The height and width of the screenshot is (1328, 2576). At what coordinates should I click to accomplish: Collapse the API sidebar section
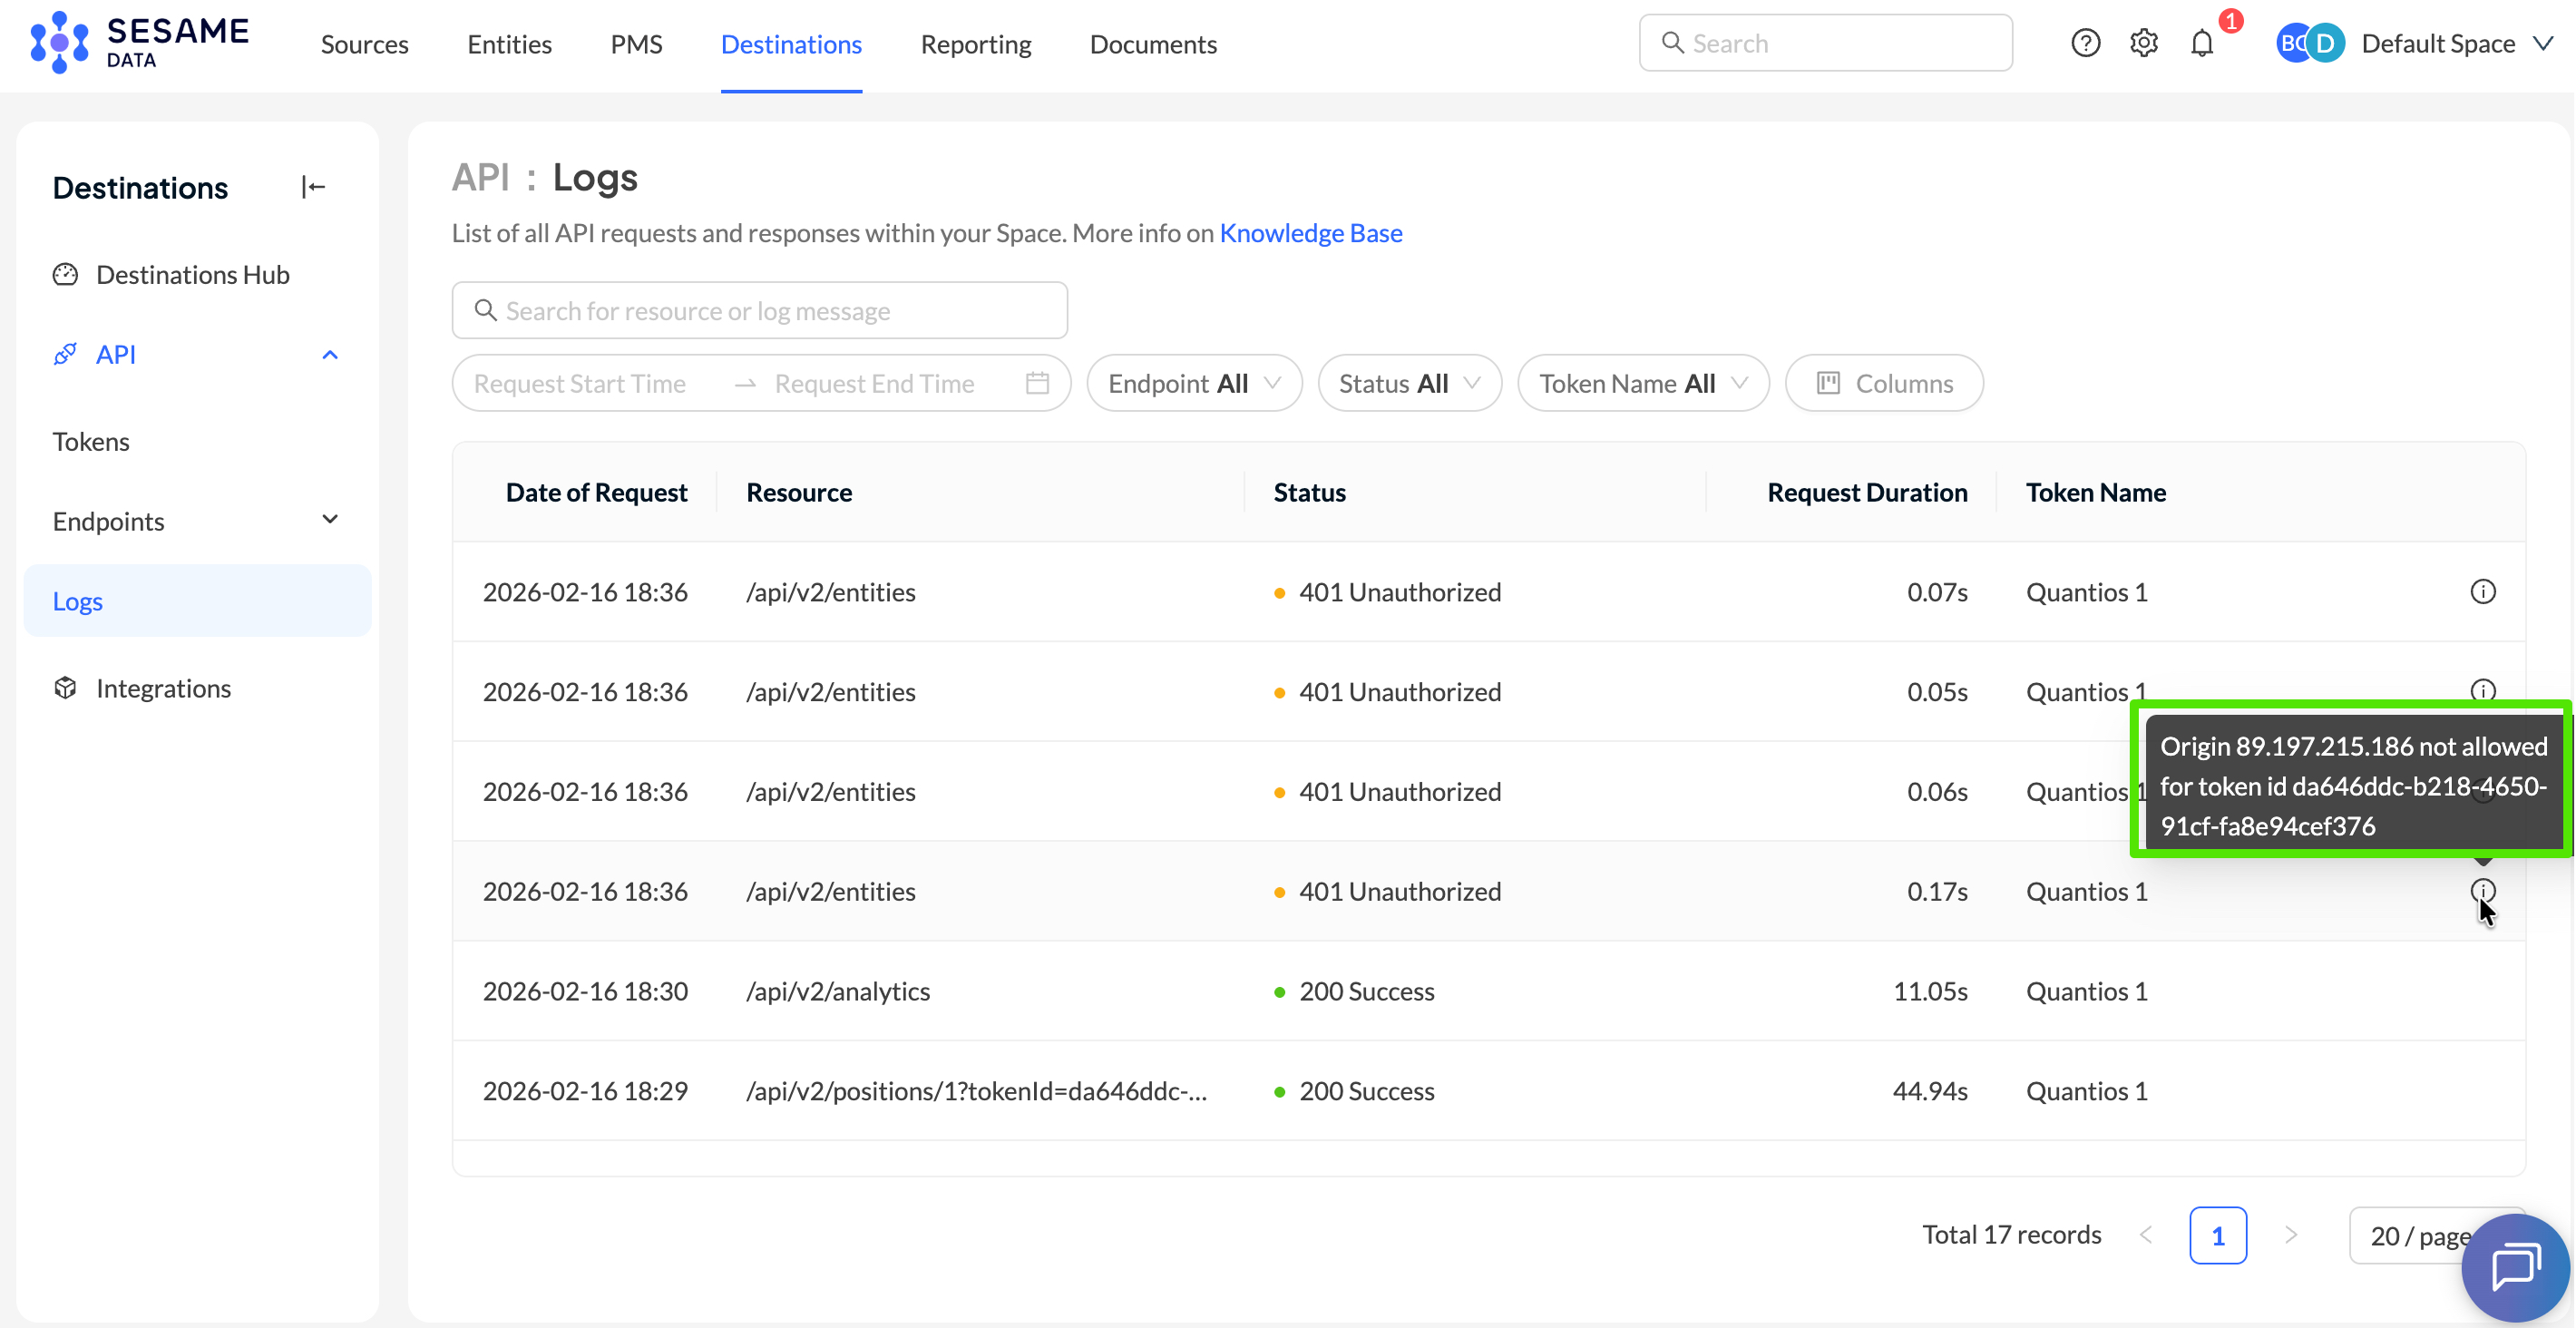(x=329, y=355)
